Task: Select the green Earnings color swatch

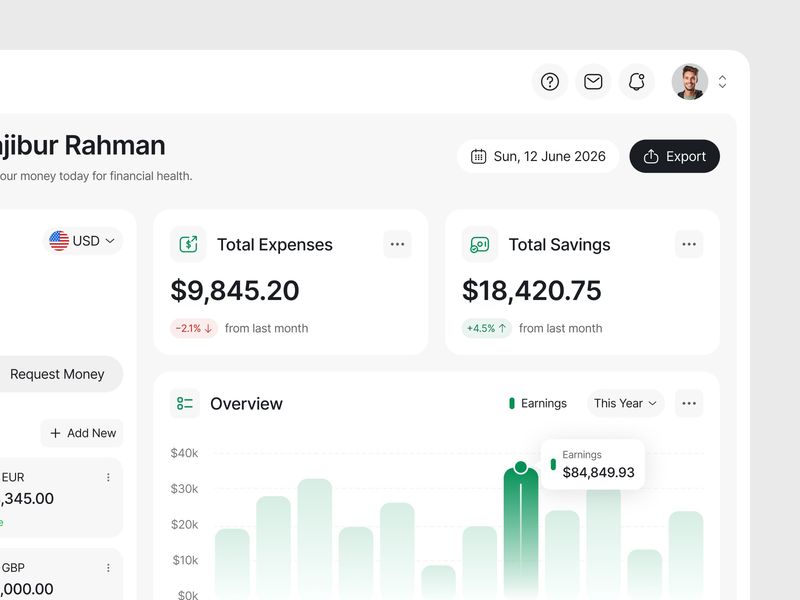Action: (511, 403)
